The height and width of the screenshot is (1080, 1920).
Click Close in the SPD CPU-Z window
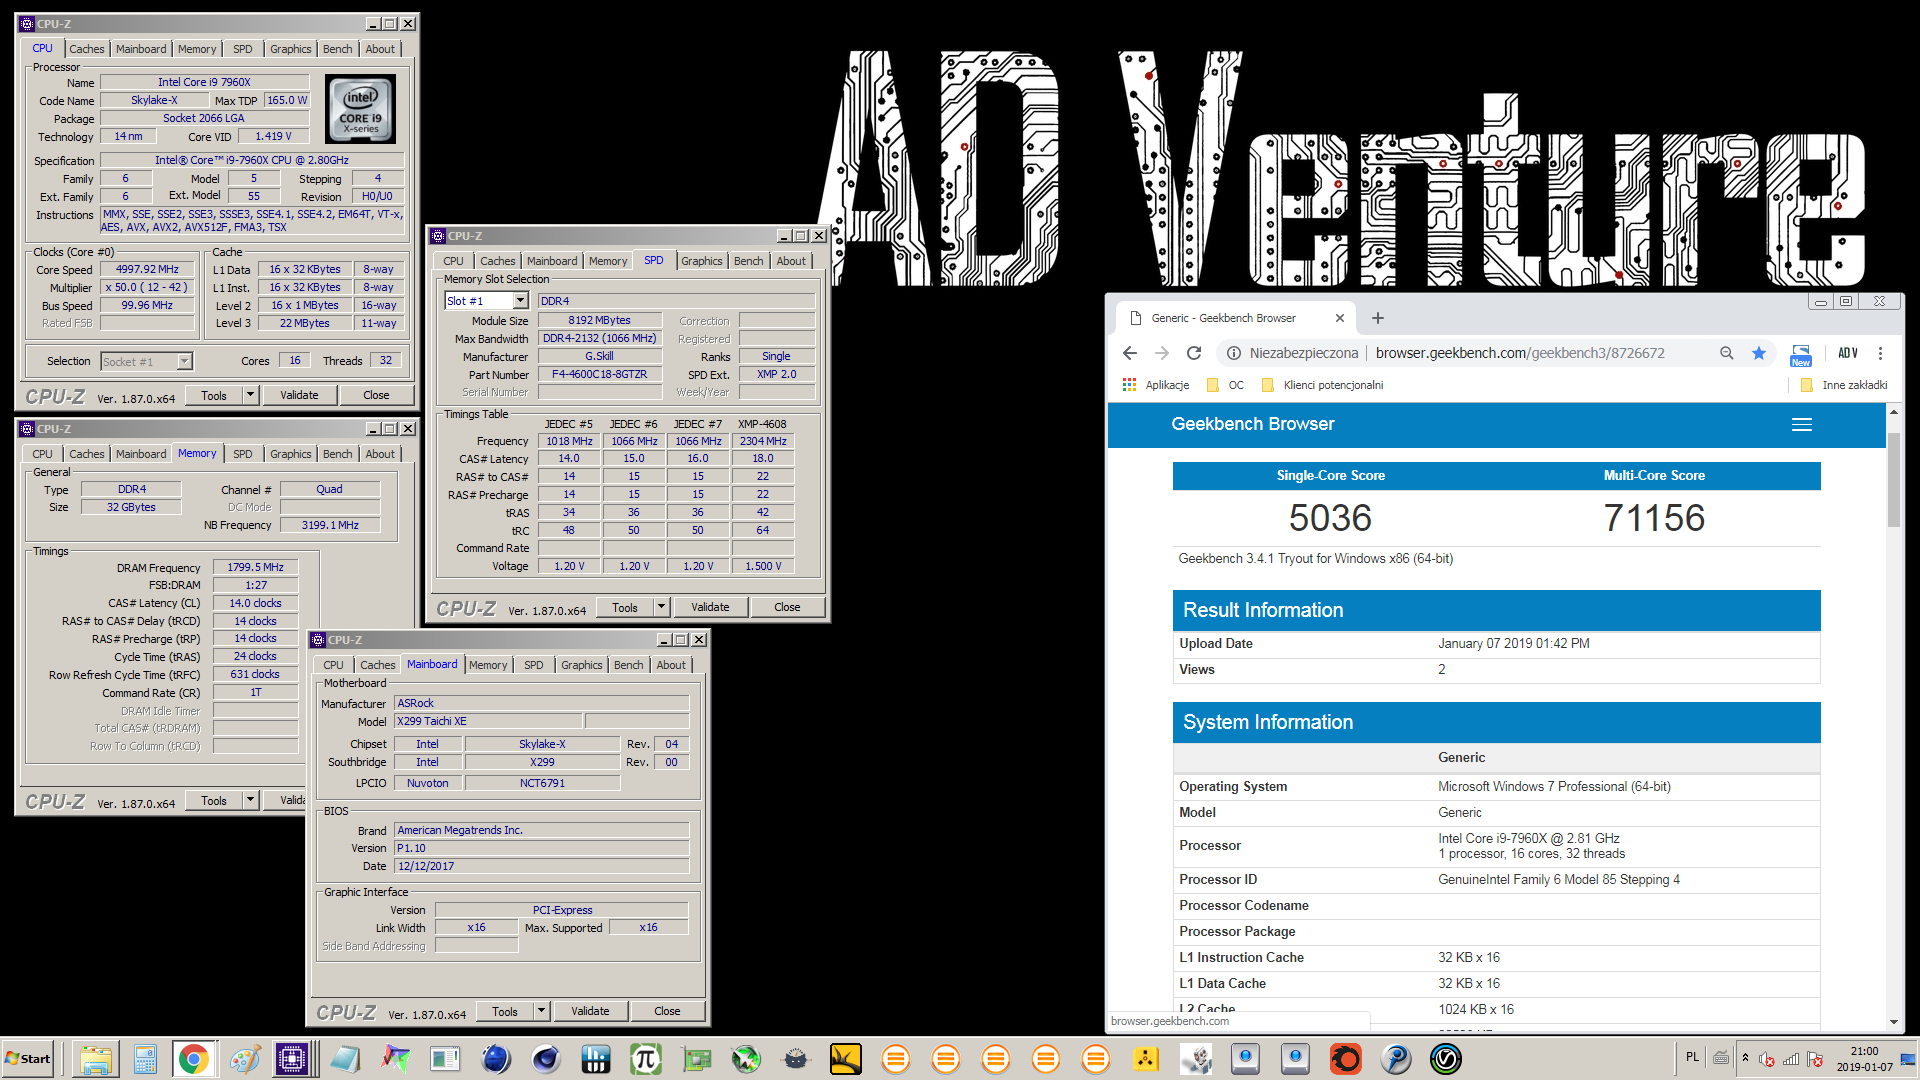(x=787, y=607)
